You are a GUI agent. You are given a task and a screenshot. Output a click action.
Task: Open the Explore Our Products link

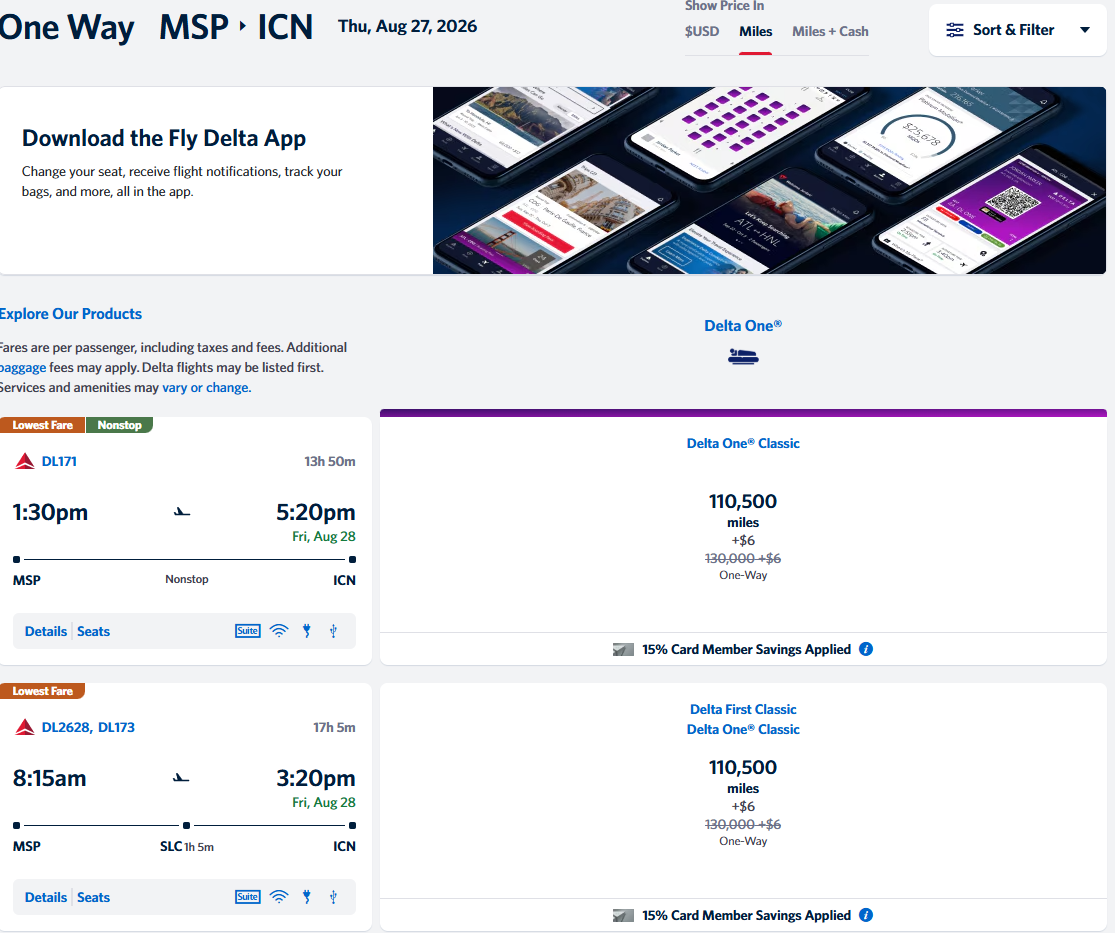(71, 314)
